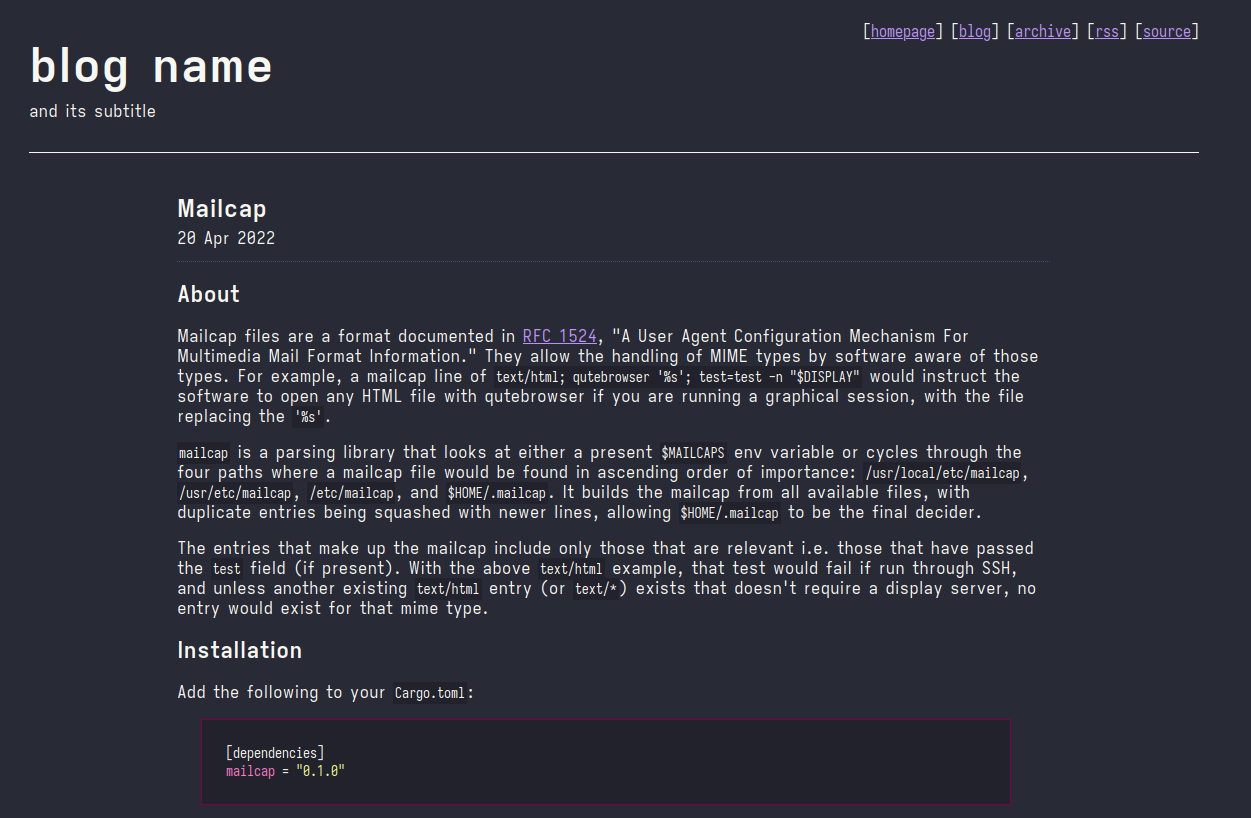
Task: Select the mailcap library name code span
Action: click(x=203, y=452)
